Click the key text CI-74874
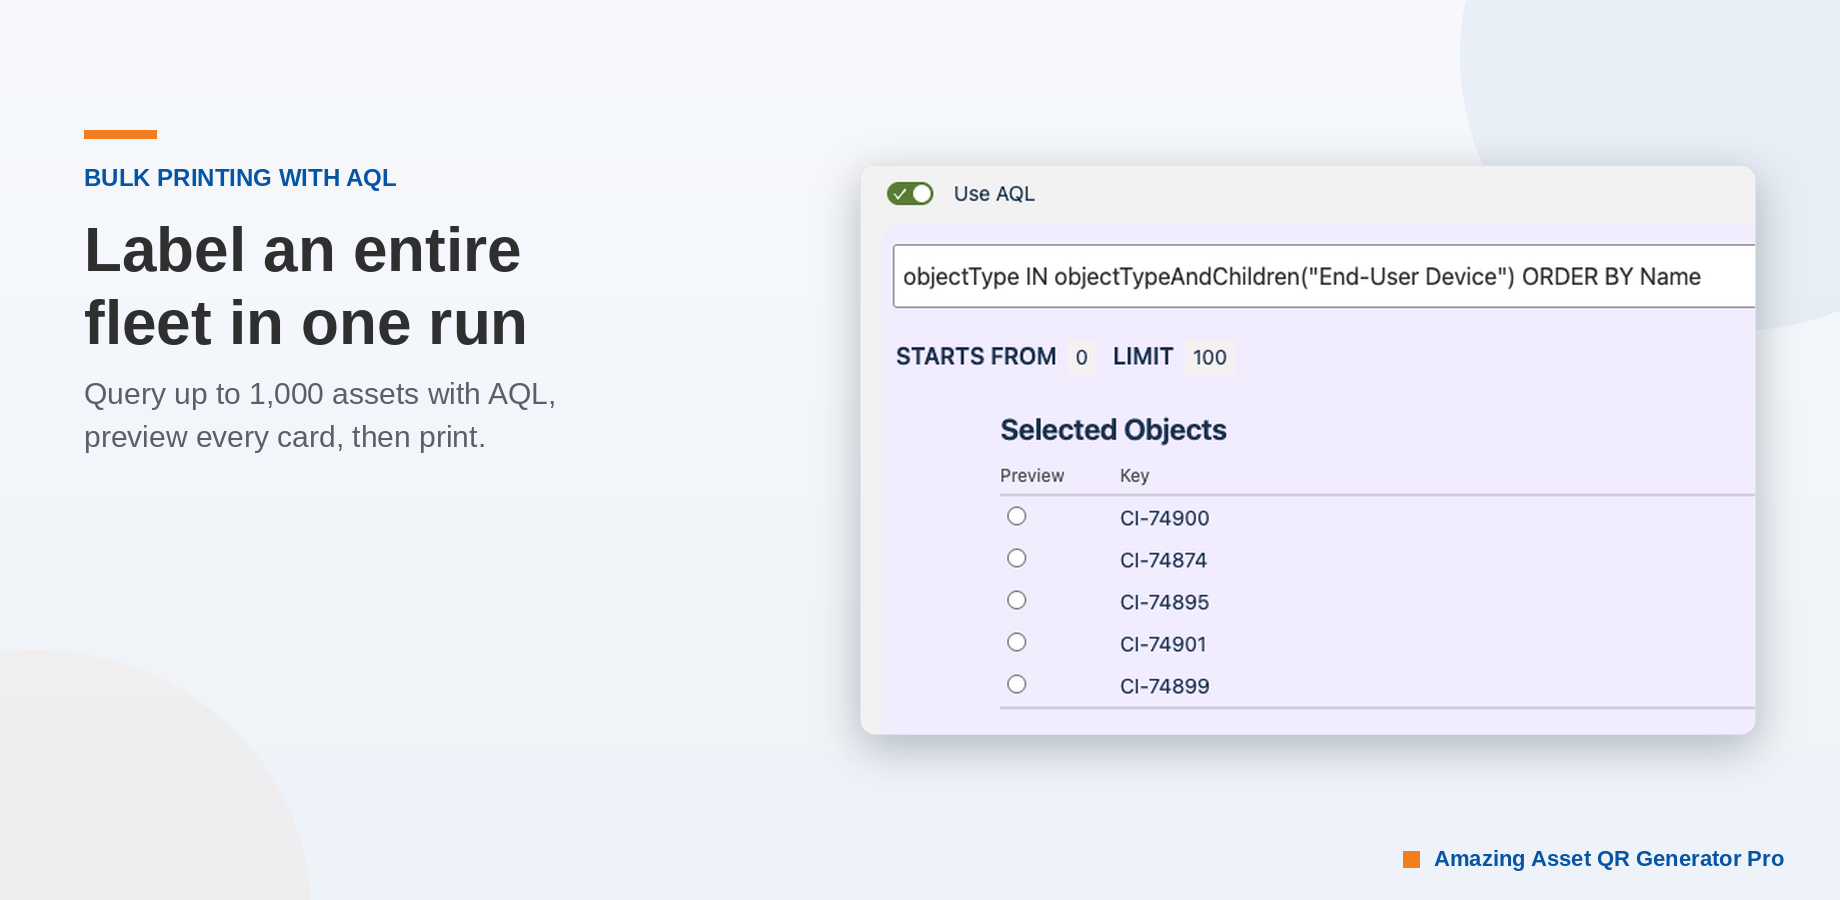The image size is (1840, 900). pyautogui.click(x=1163, y=560)
